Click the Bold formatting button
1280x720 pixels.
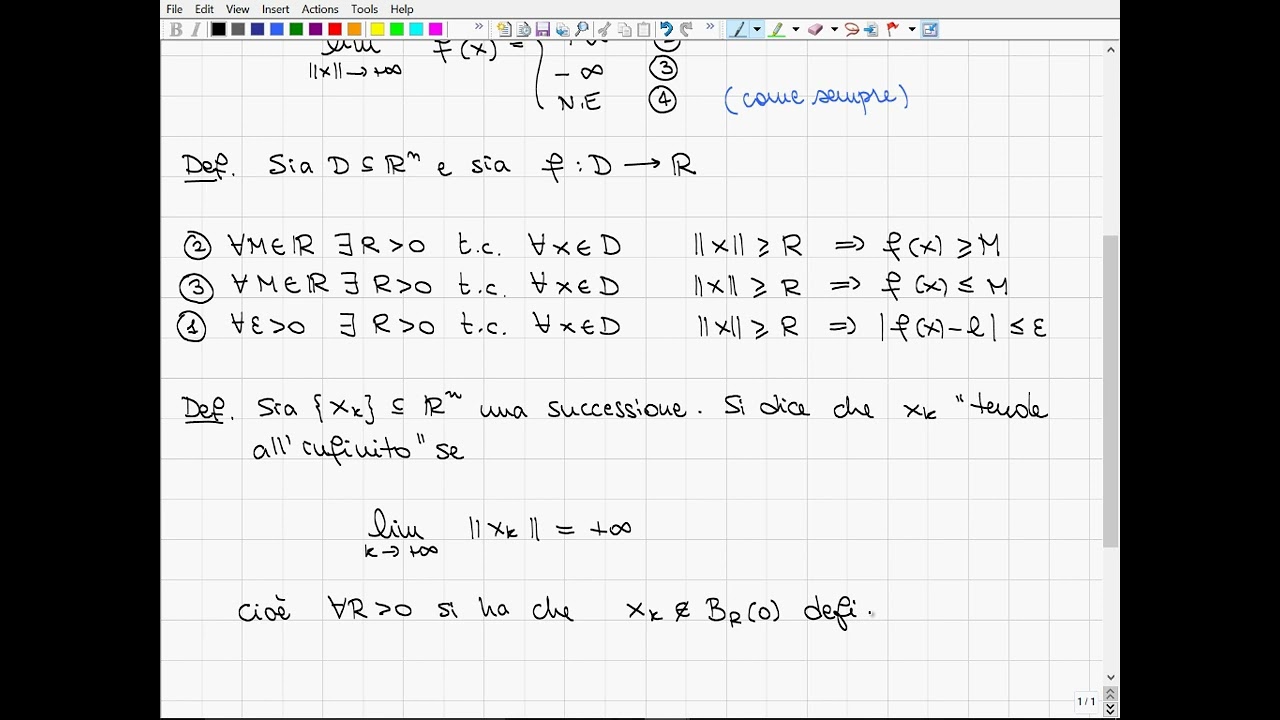[176, 29]
